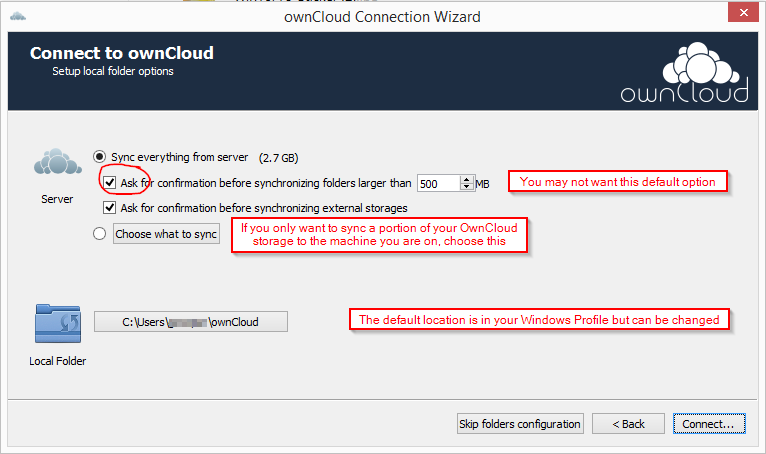Screen dimensions: 766x454
Task: Select Sync everything from server radio button
Action: pyautogui.click(x=100, y=157)
